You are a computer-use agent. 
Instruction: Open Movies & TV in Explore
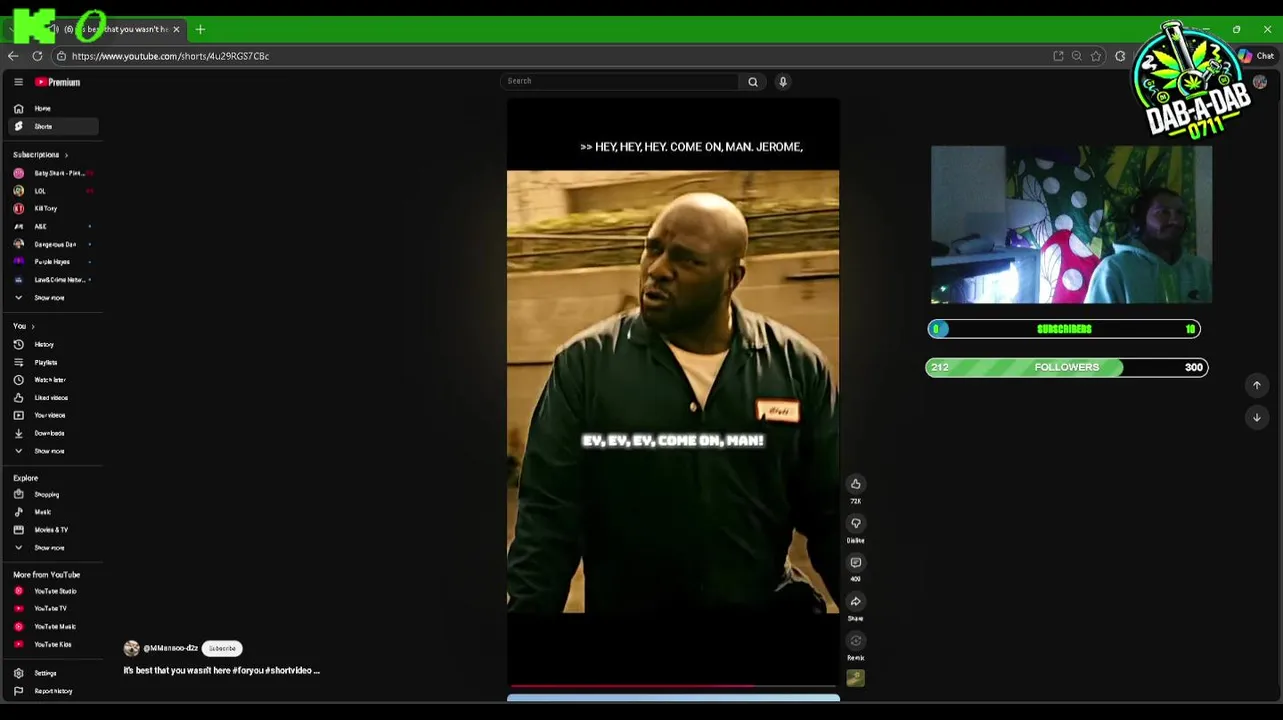[x=53, y=530]
